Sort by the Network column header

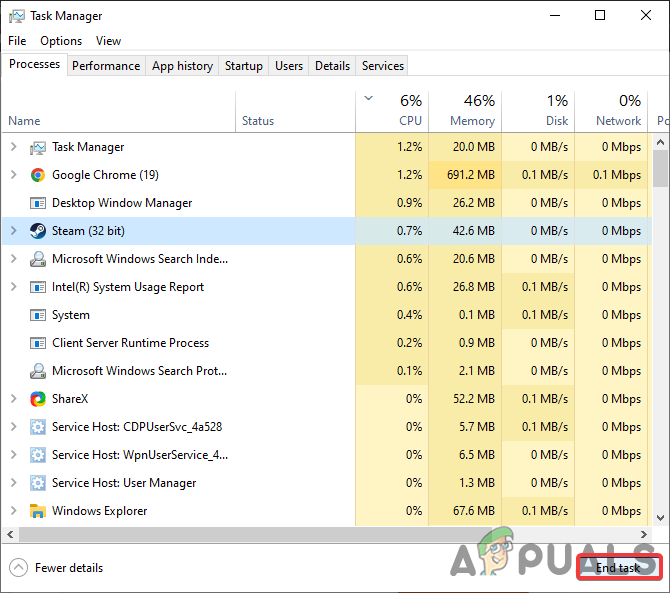tap(611, 111)
